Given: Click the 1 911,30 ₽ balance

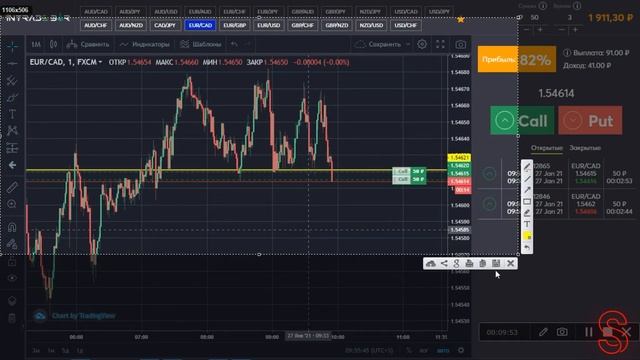Looking at the screenshot, I should coord(611,18).
